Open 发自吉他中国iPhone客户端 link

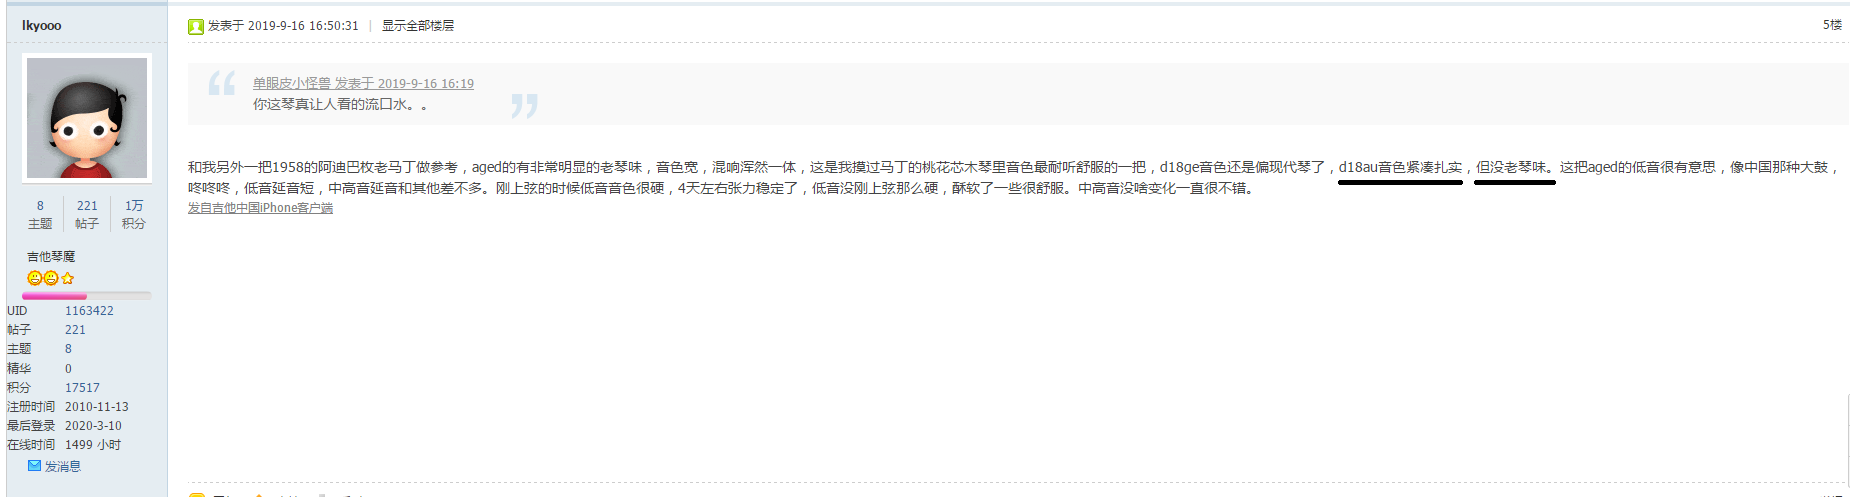click(260, 208)
